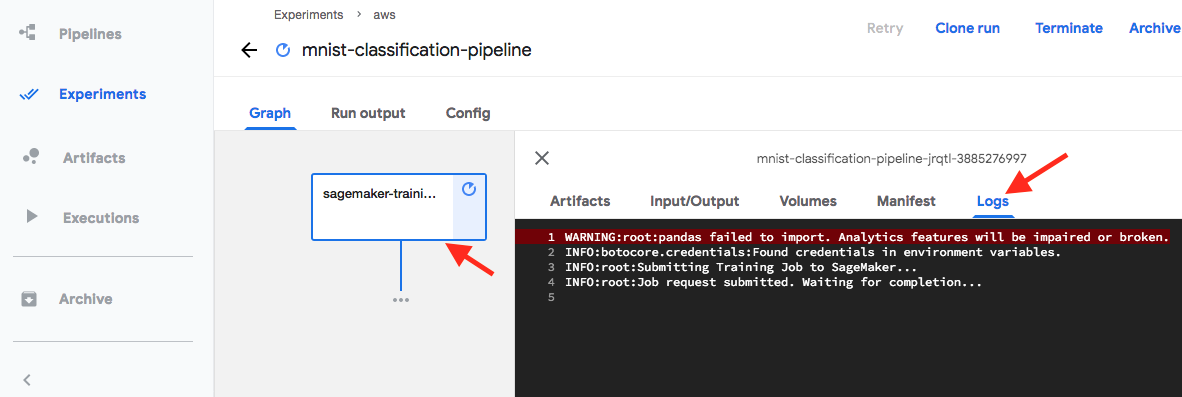
Task: Click the Experiments checkmark icon
Action: [29, 94]
